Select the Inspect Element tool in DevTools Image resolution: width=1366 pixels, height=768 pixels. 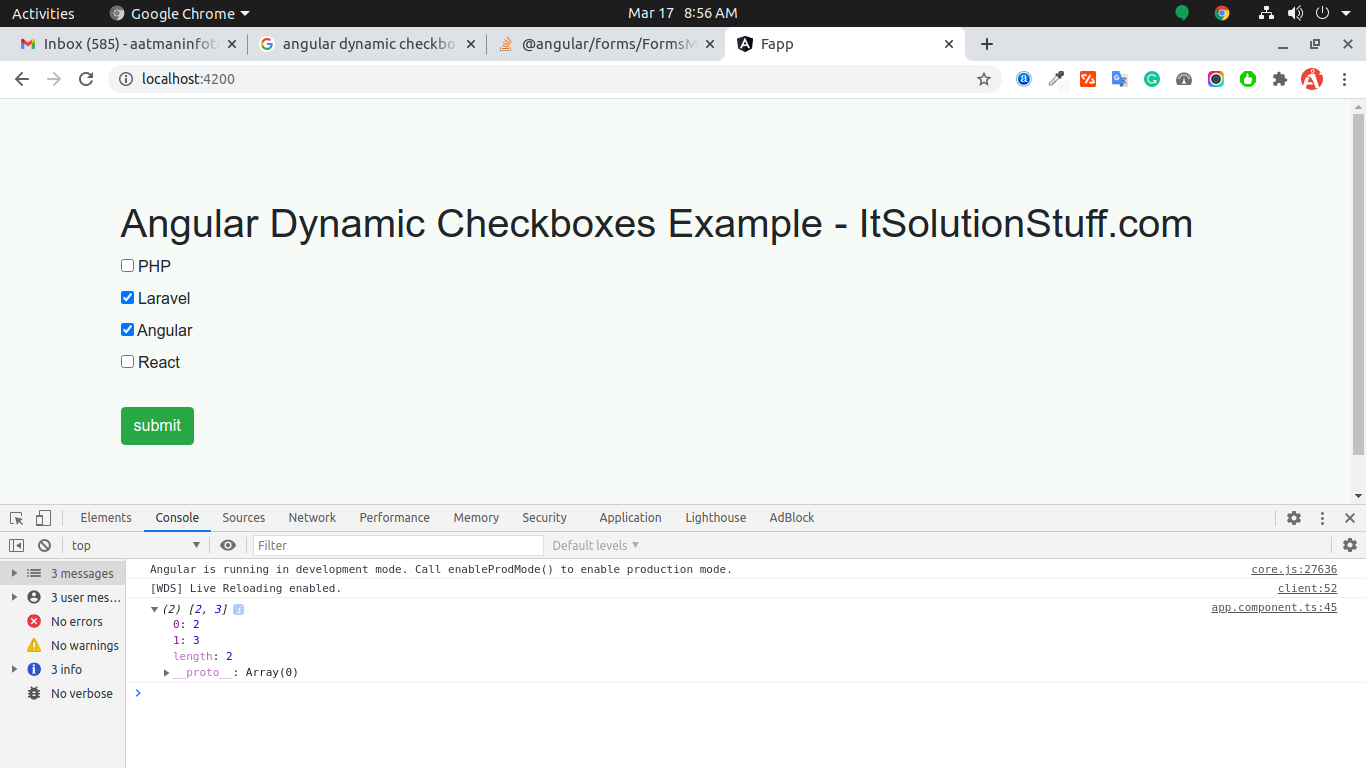click(15, 517)
